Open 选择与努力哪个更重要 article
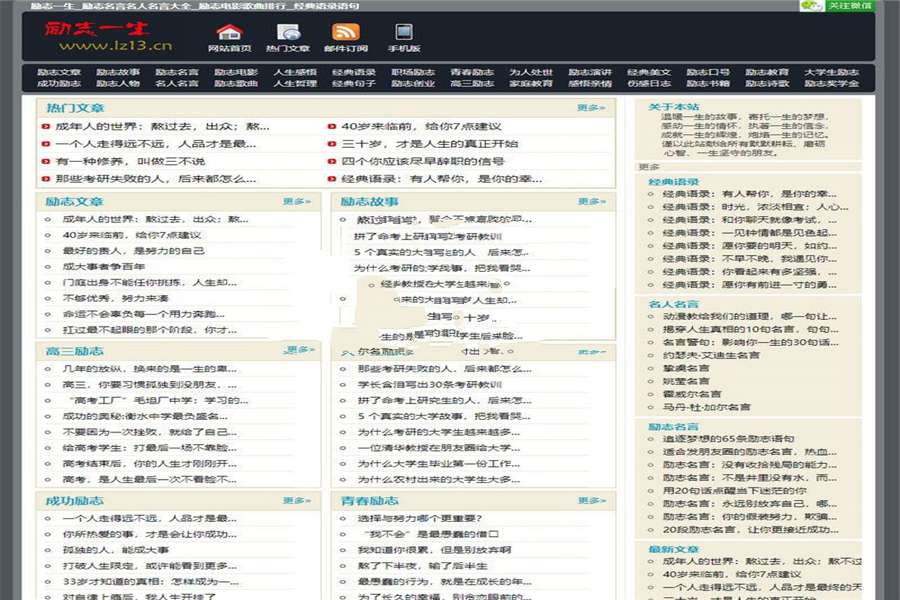The height and width of the screenshot is (600, 900). click(x=420, y=518)
